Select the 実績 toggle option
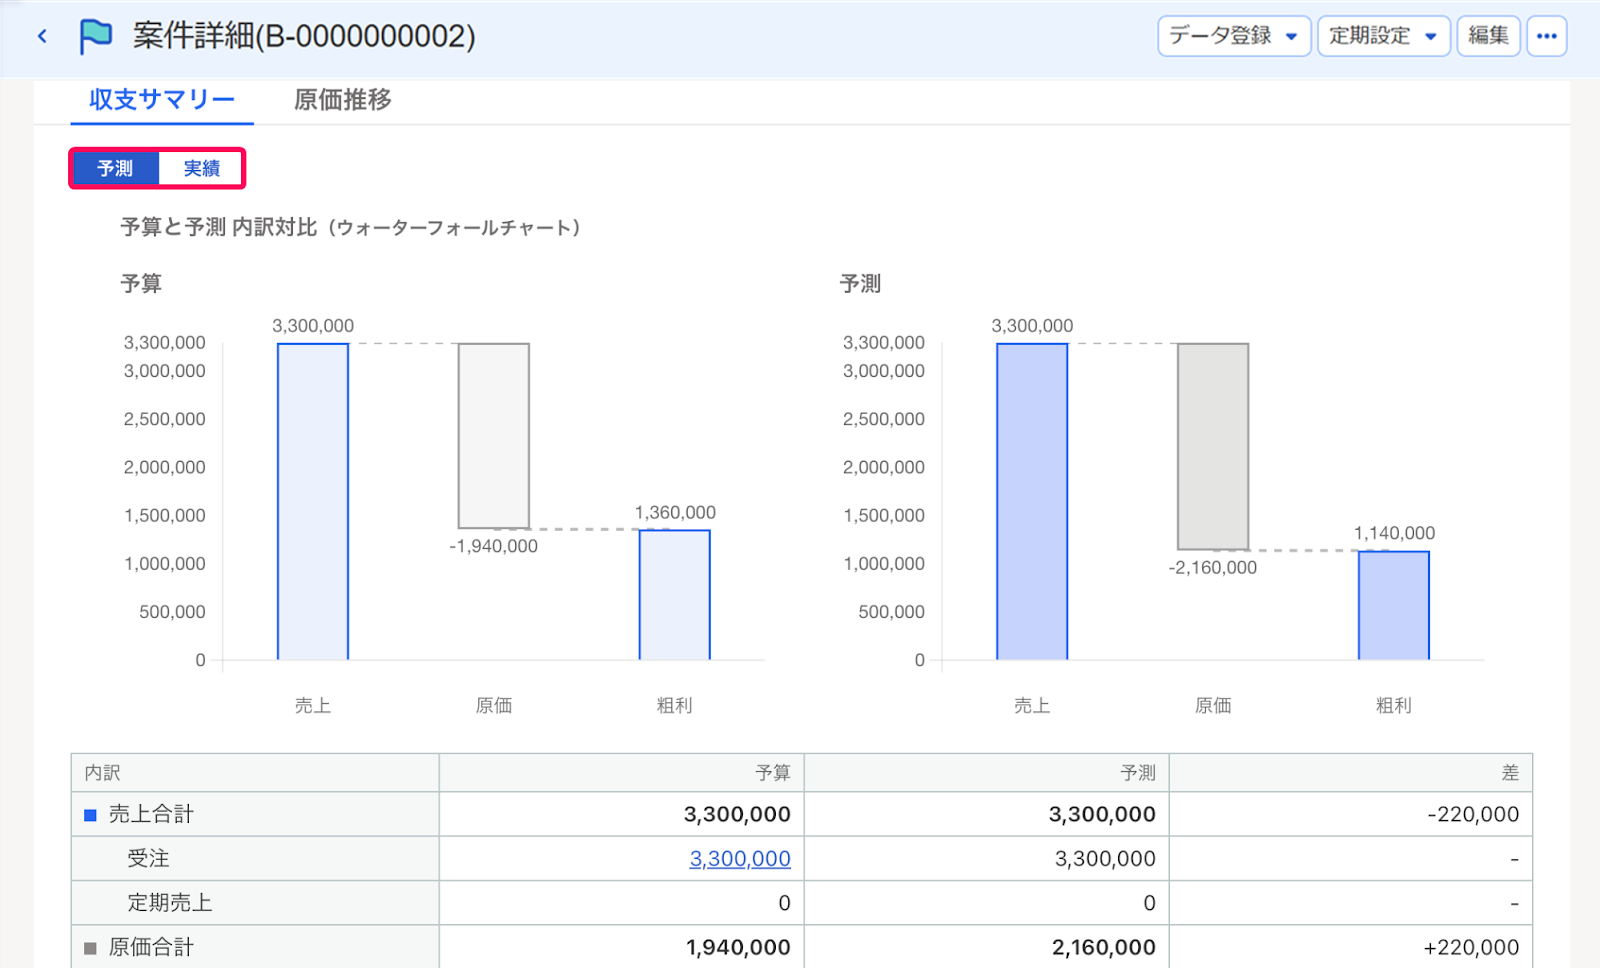Screen dimensions: 1600x968 [x=201, y=168]
